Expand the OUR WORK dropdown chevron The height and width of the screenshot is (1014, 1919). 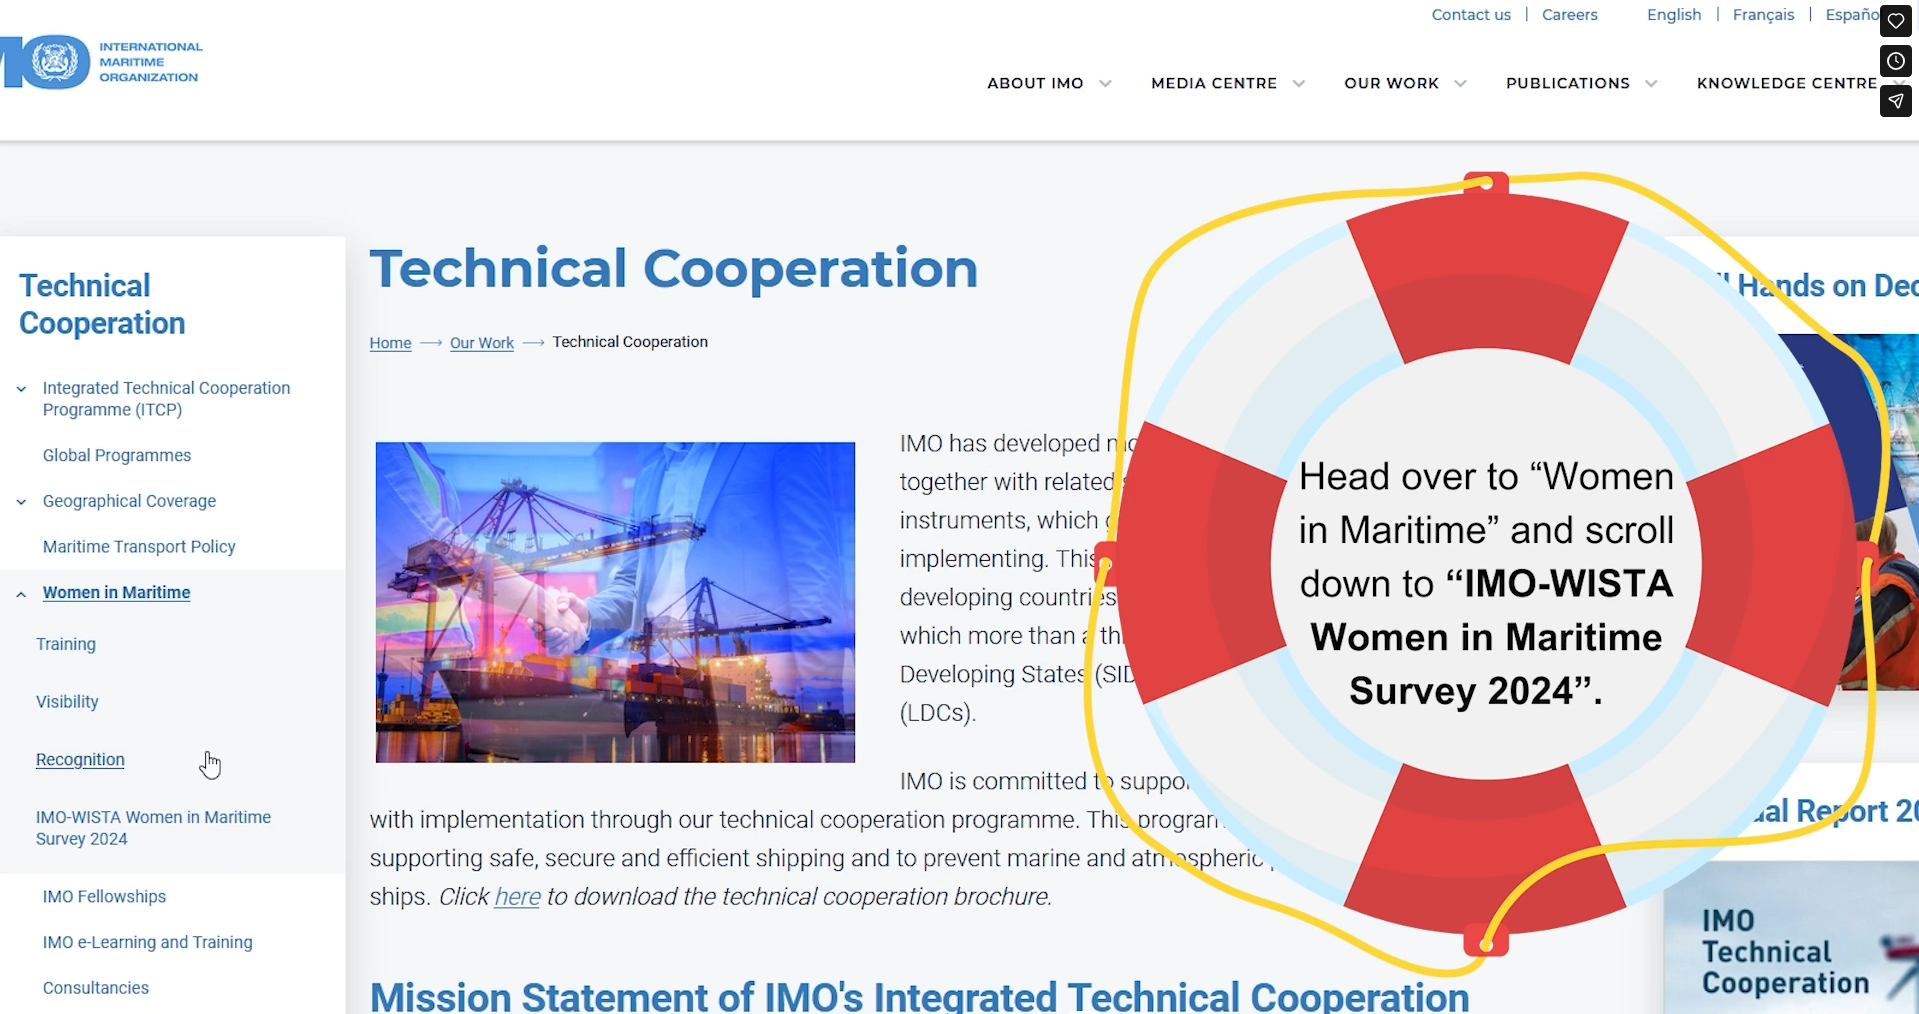(1461, 84)
